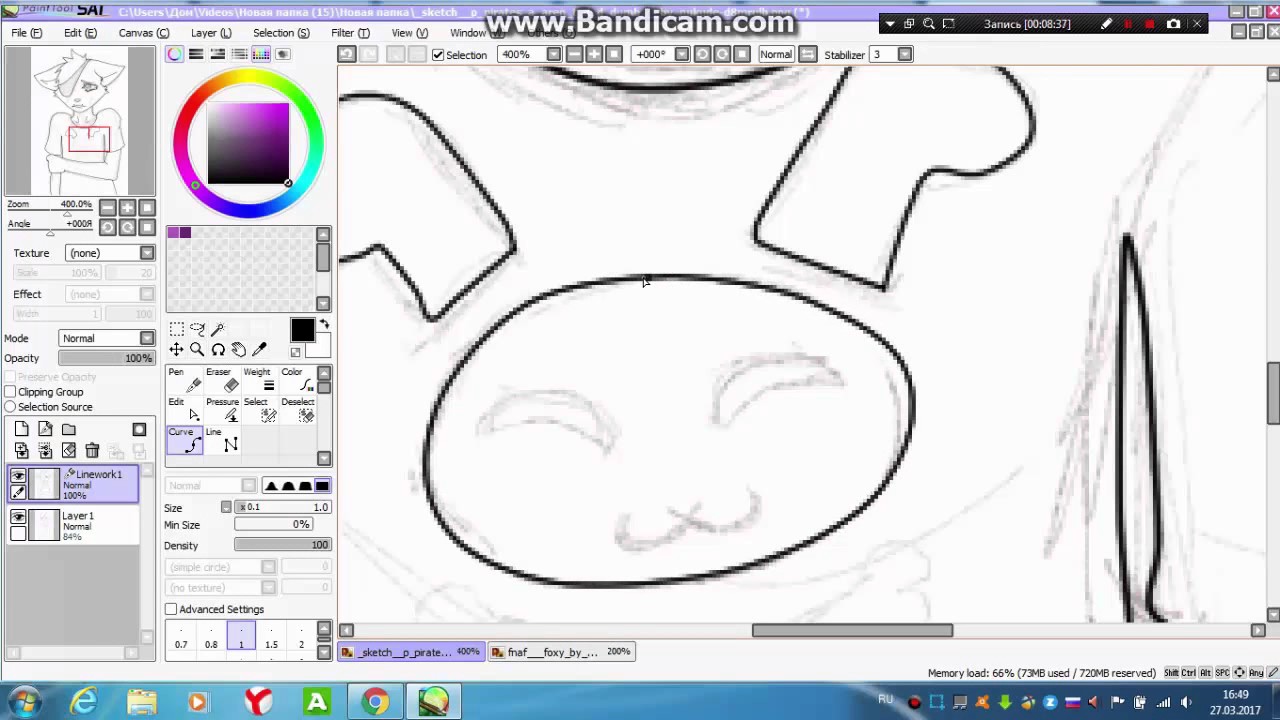Clear the layer with eraser-page icon
Viewport: 1280px width, 720px height.
pos(69,451)
